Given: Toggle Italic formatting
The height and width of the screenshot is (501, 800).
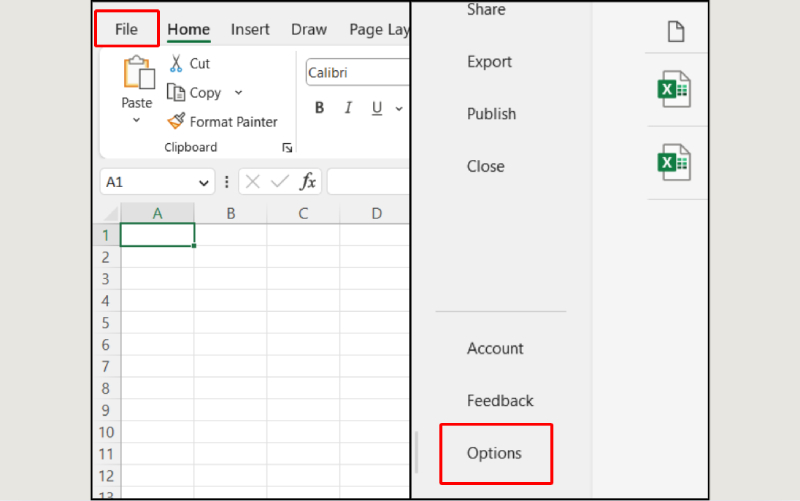Looking at the screenshot, I should pos(348,108).
